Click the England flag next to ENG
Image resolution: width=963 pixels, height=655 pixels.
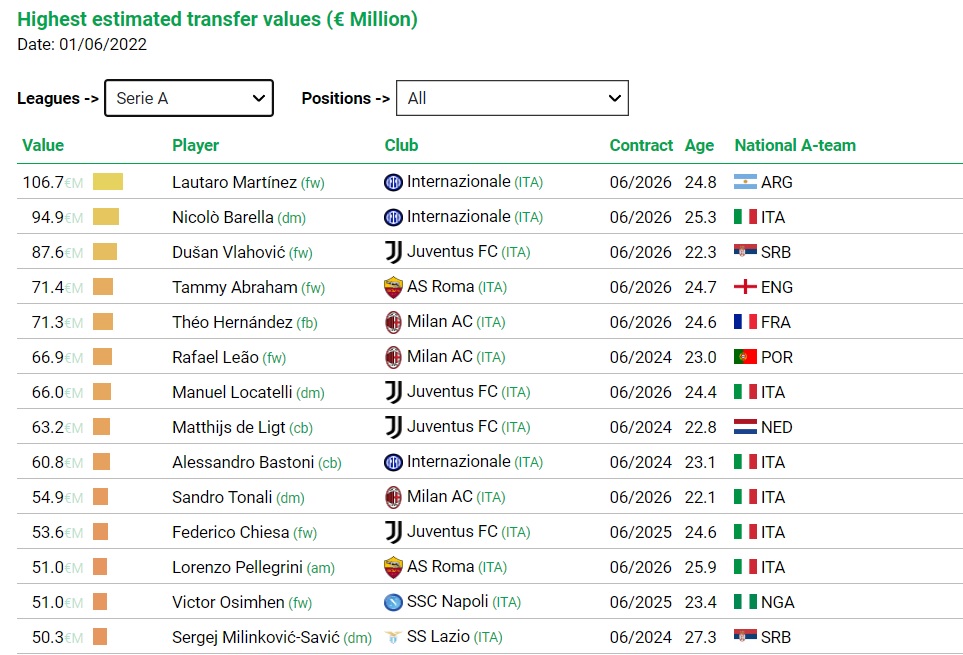click(745, 287)
